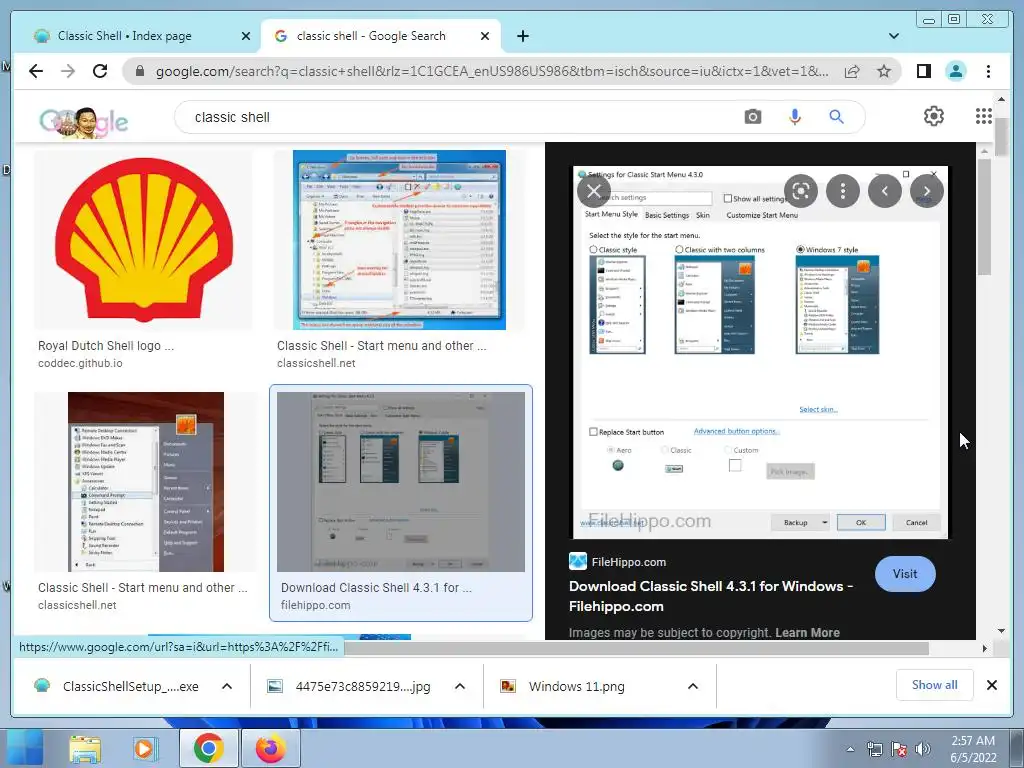Open FileHippo.com source link

click(x=618, y=562)
